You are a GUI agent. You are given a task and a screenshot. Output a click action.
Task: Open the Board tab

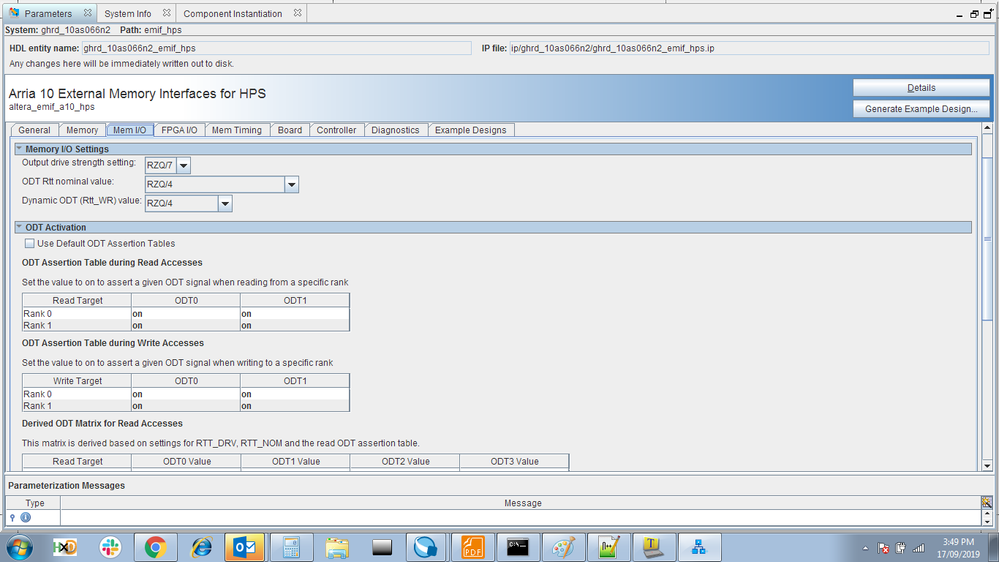(x=290, y=130)
